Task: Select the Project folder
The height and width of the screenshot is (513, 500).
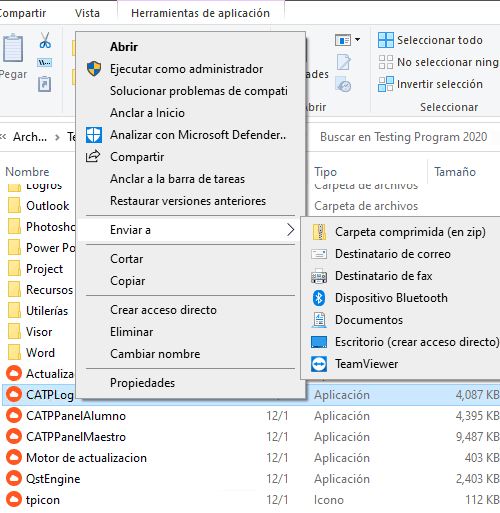Action: (x=44, y=269)
